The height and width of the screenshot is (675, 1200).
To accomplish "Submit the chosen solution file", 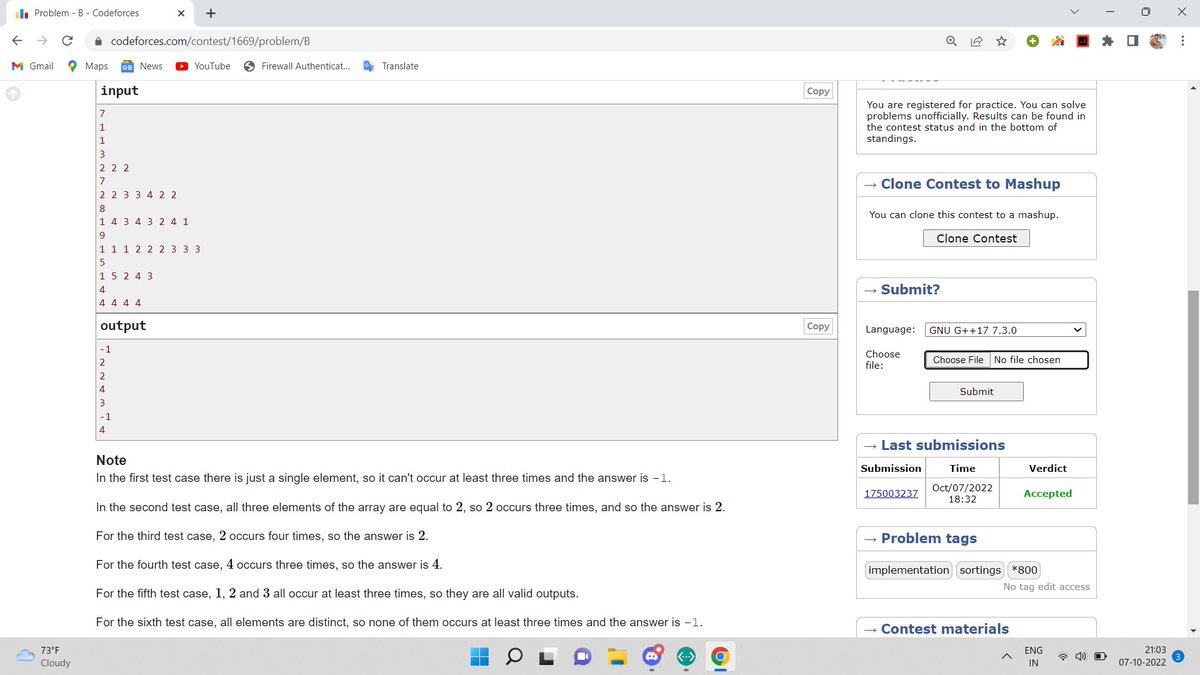I will [x=976, y=391].
